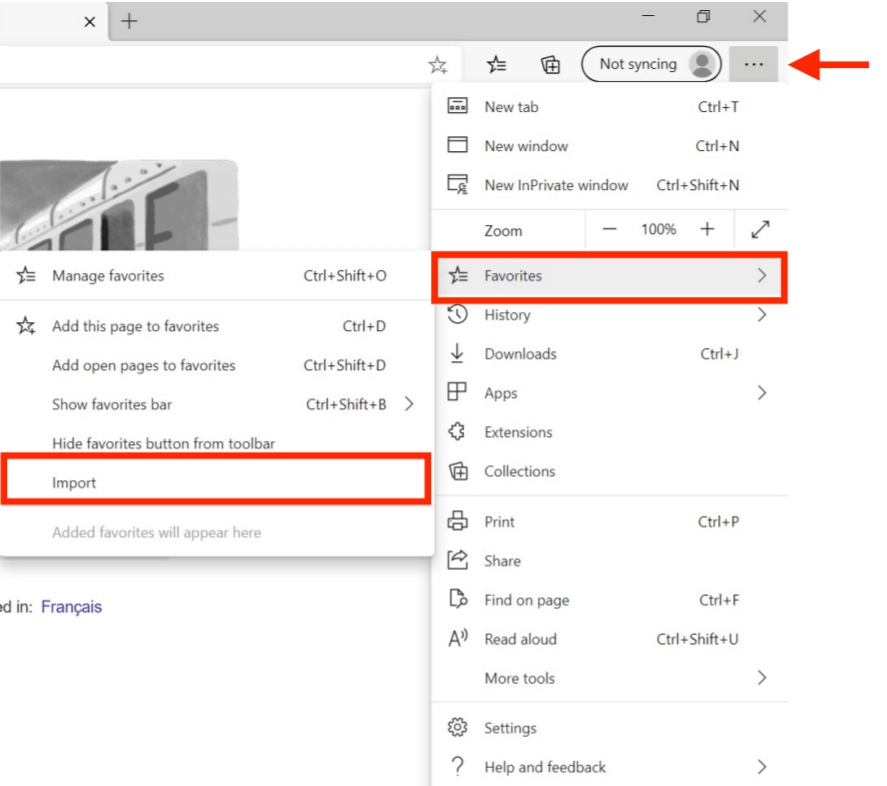Click the add-to-favorites star in address bar
Image resolution: width=887 pixels, height=786 pixels.
click(437, 65)
